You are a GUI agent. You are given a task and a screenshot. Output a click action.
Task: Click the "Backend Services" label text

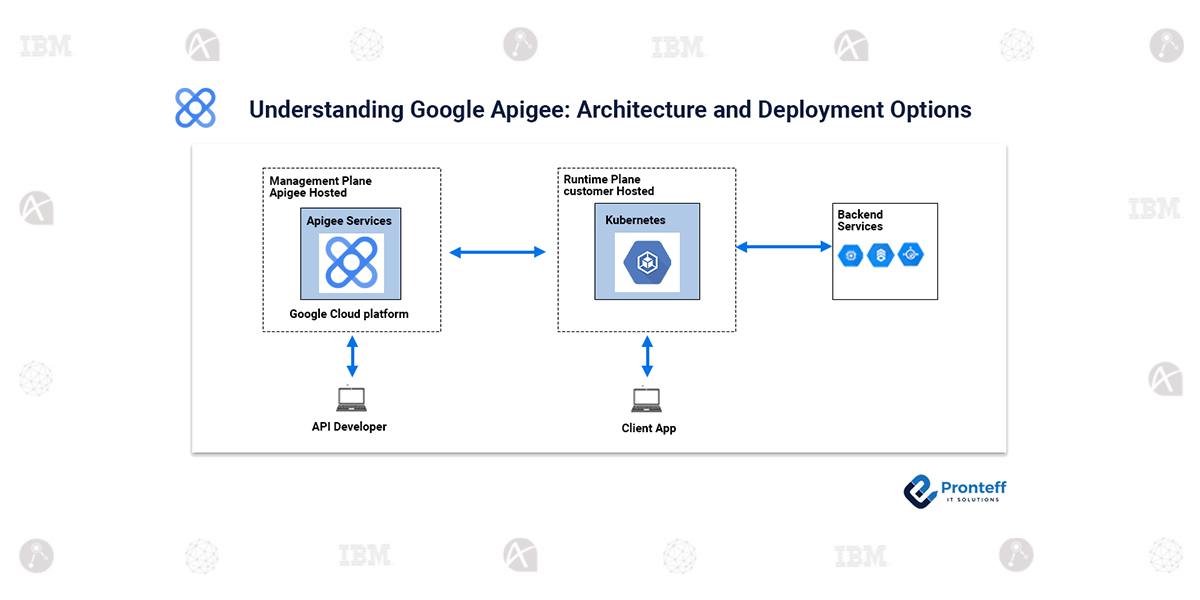[860, 220]
